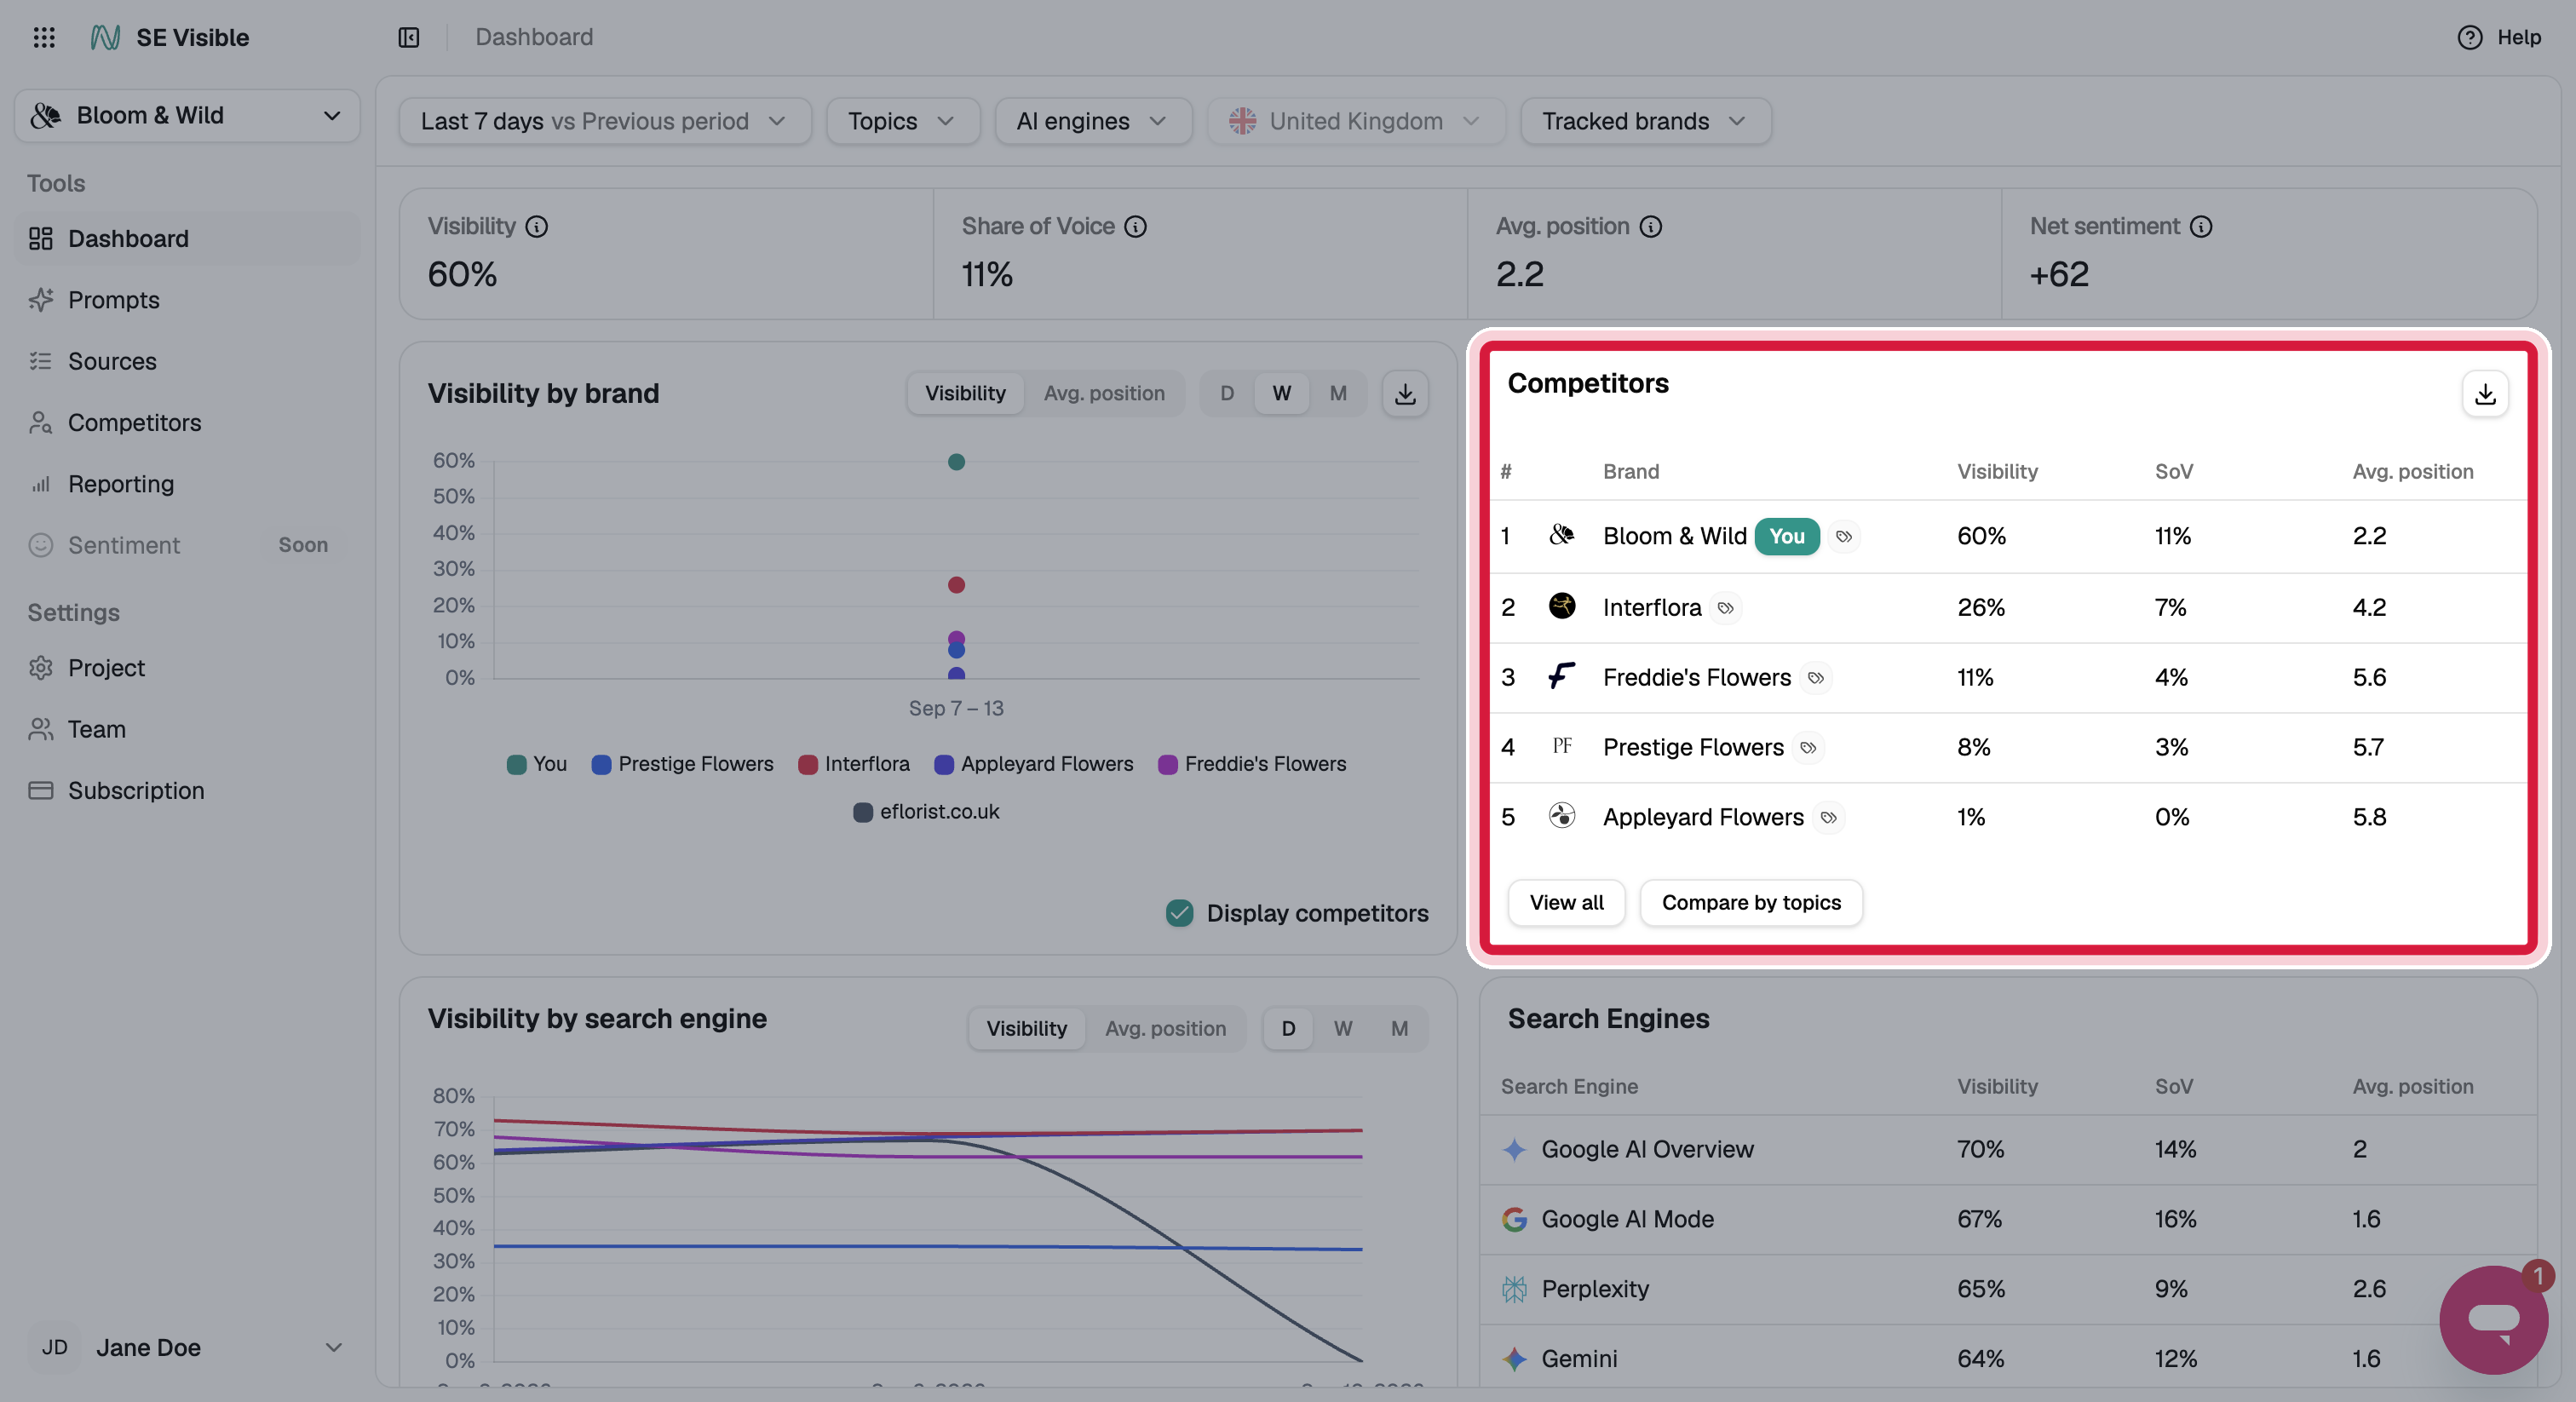Collapse the sidebar panel toggle icon
This screenshot has width=2576, height=1402.
(x=408, y=37)
